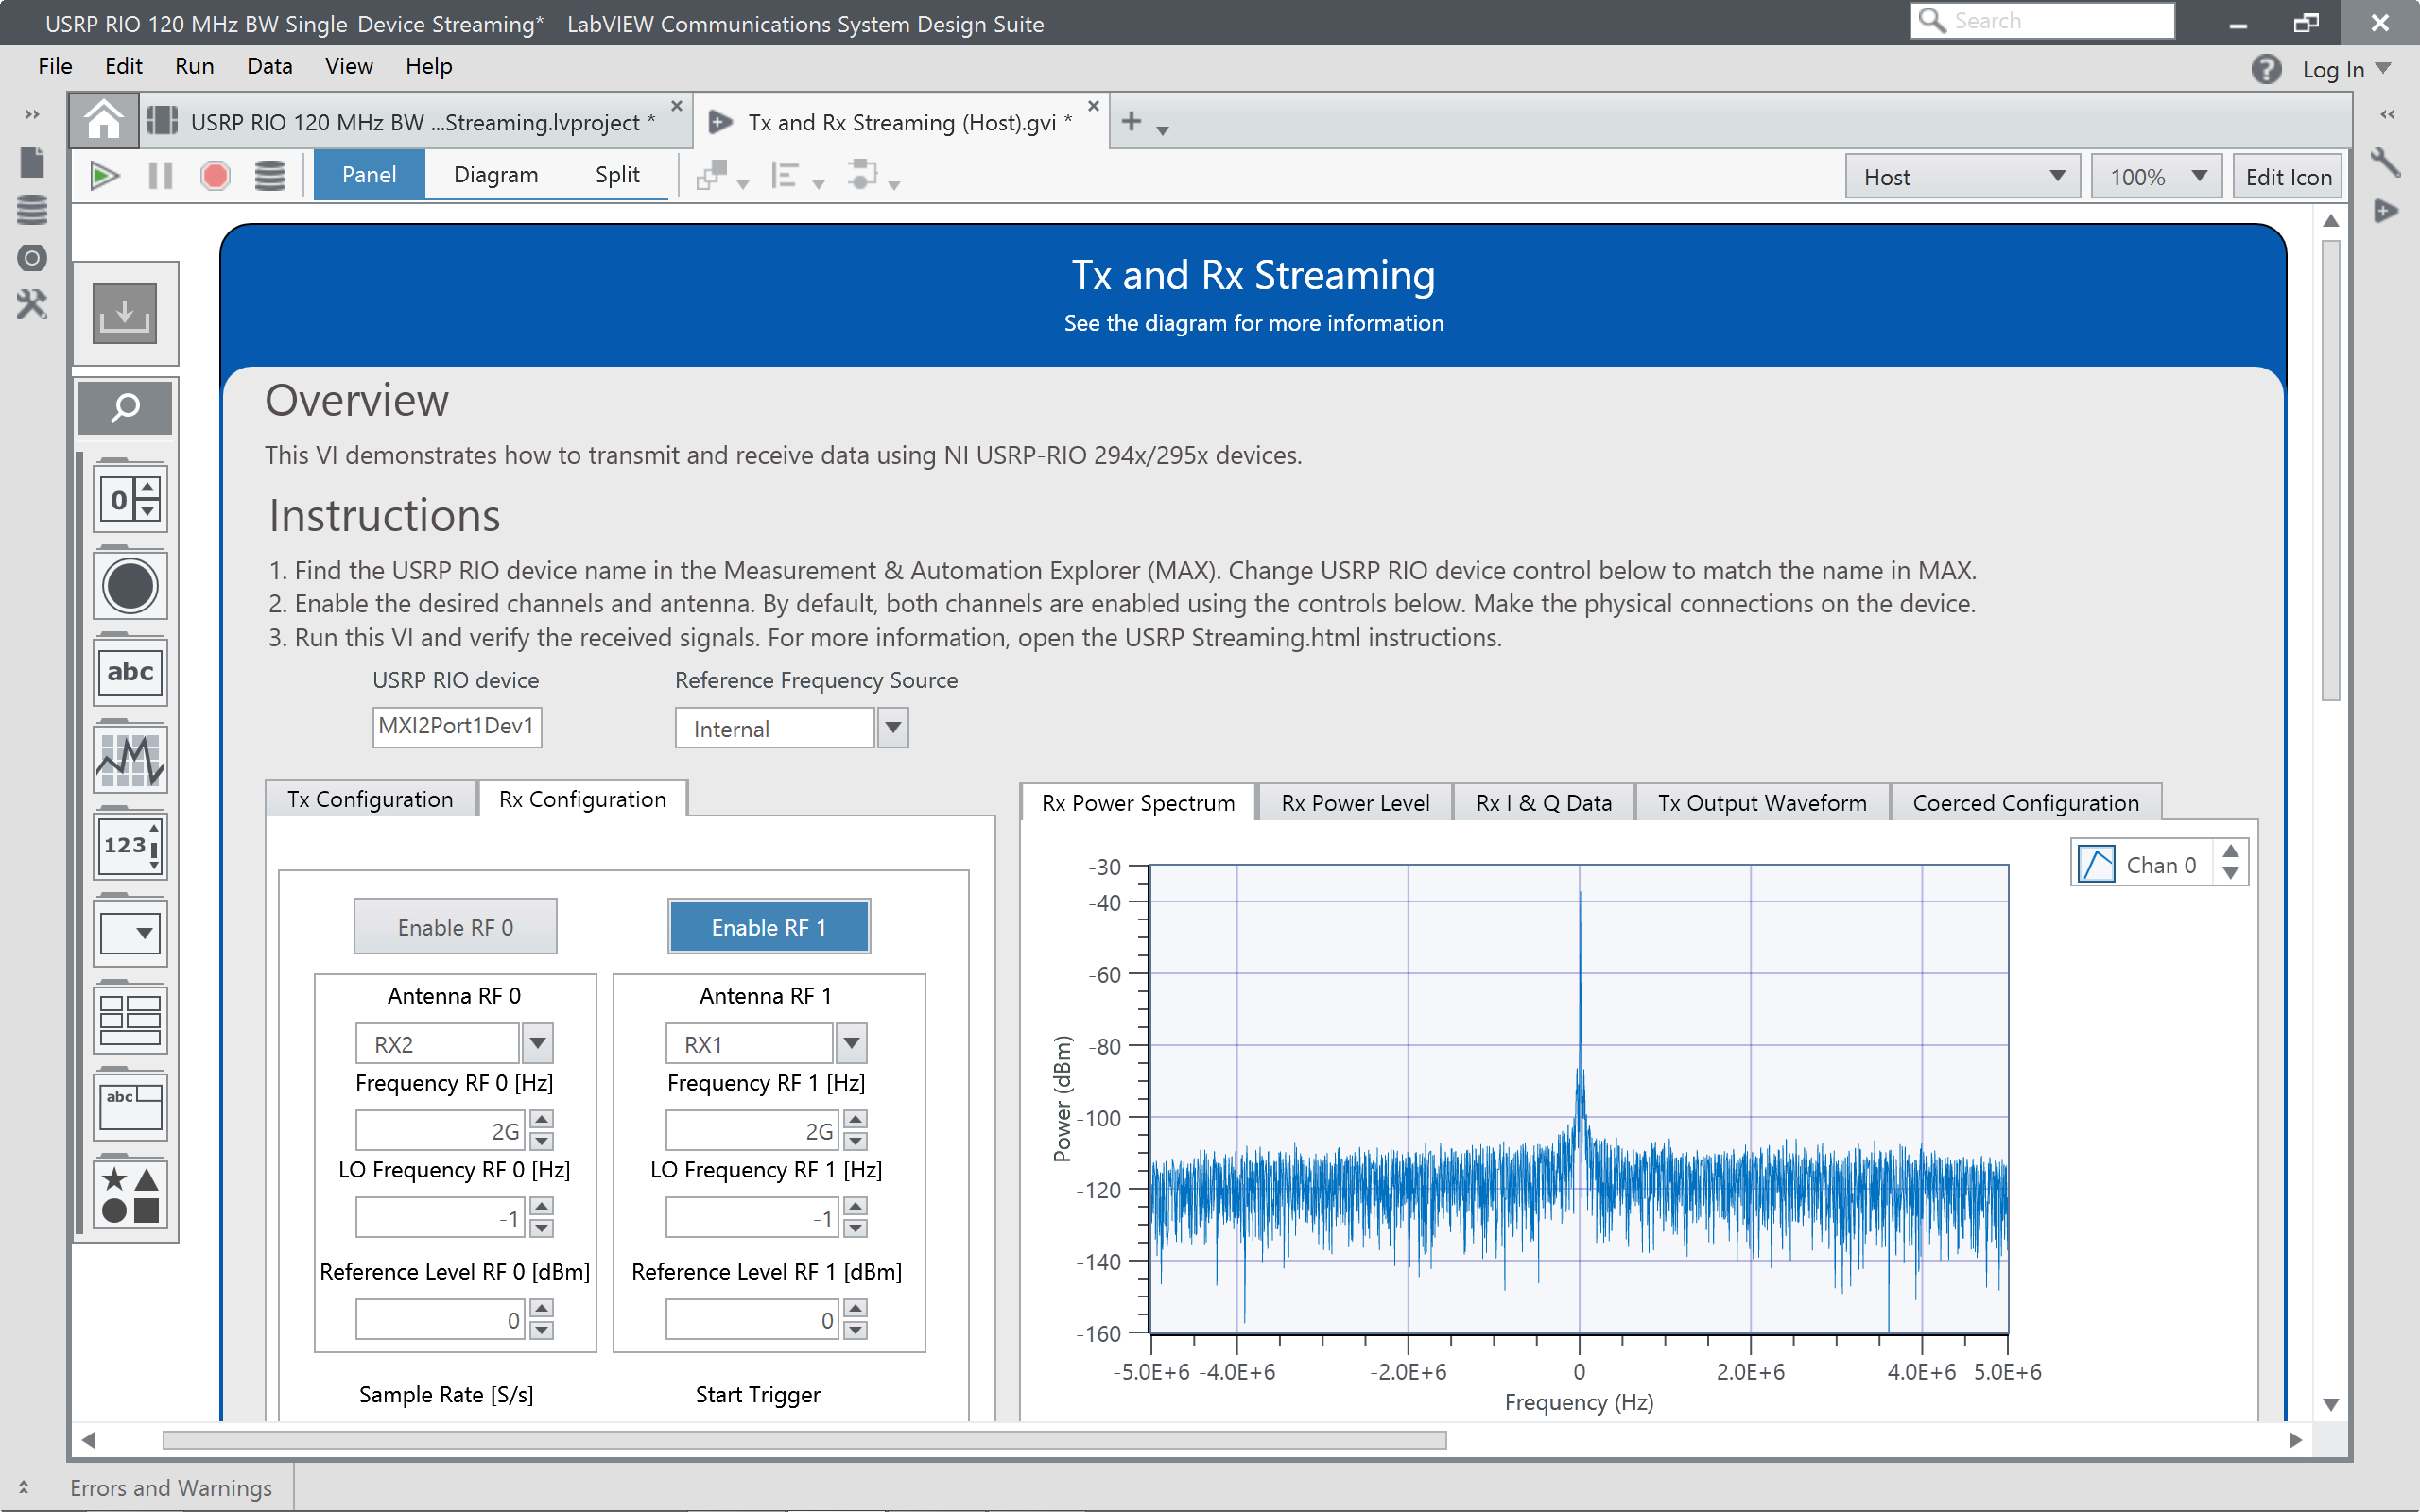Image resolution: width=2420 pixels, height=1512 pixels.
Task: Click the document icon in left rail
Action: pos(32,162)
